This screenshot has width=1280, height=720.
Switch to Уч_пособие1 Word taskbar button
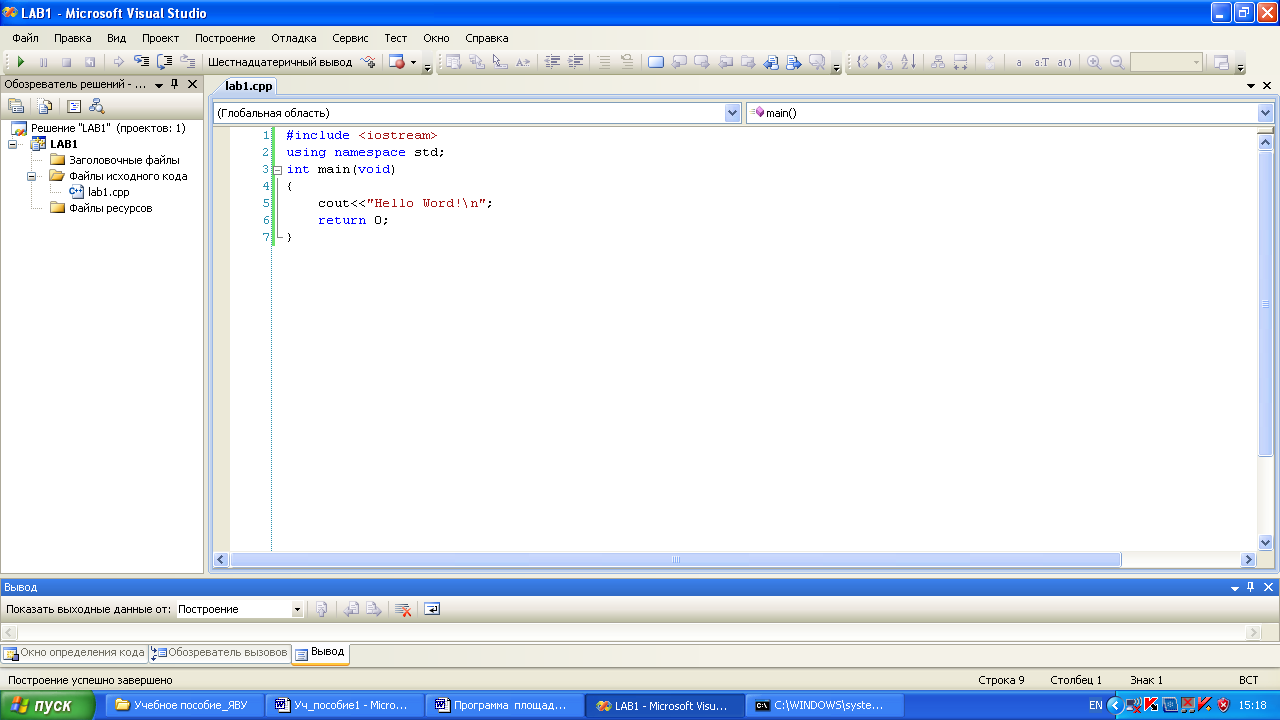(x=345, y=705)
